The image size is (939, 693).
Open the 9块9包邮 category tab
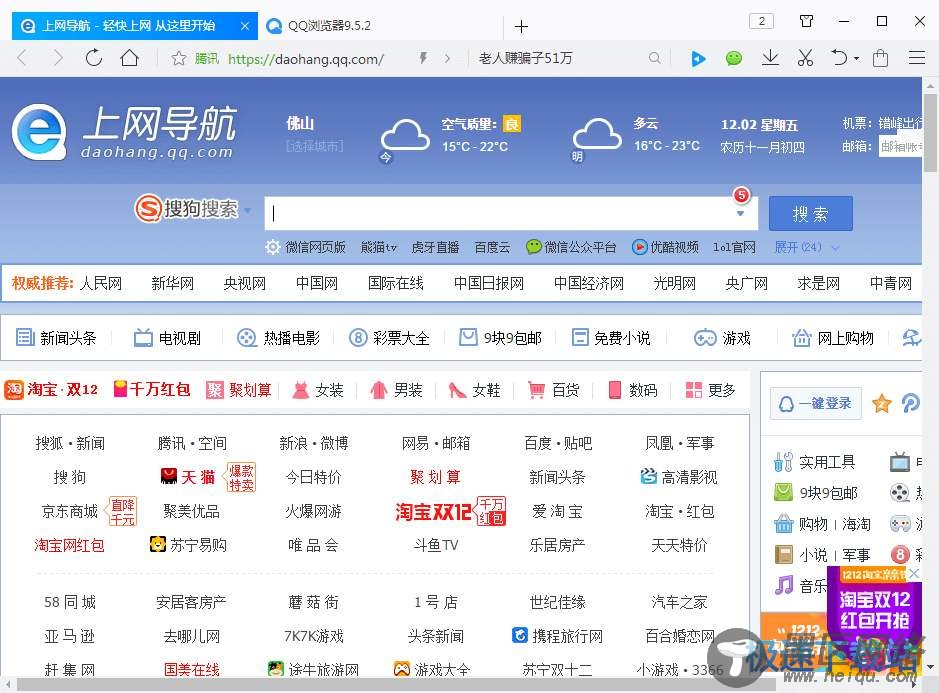(501, 338)
